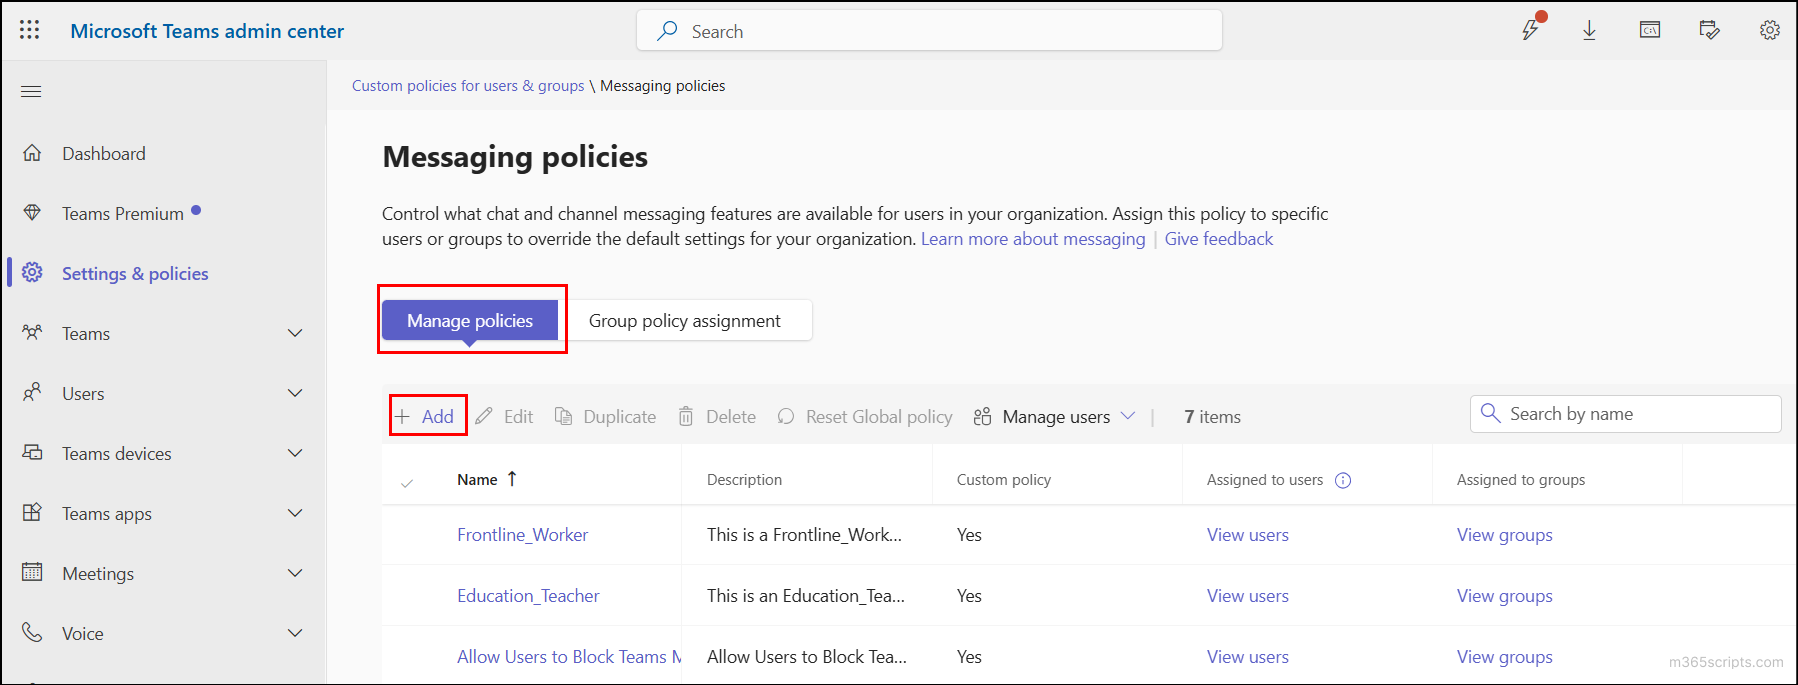This screenshot has width=1798, height=685.
Task: Click the top Search box
Action: point(929,31)
